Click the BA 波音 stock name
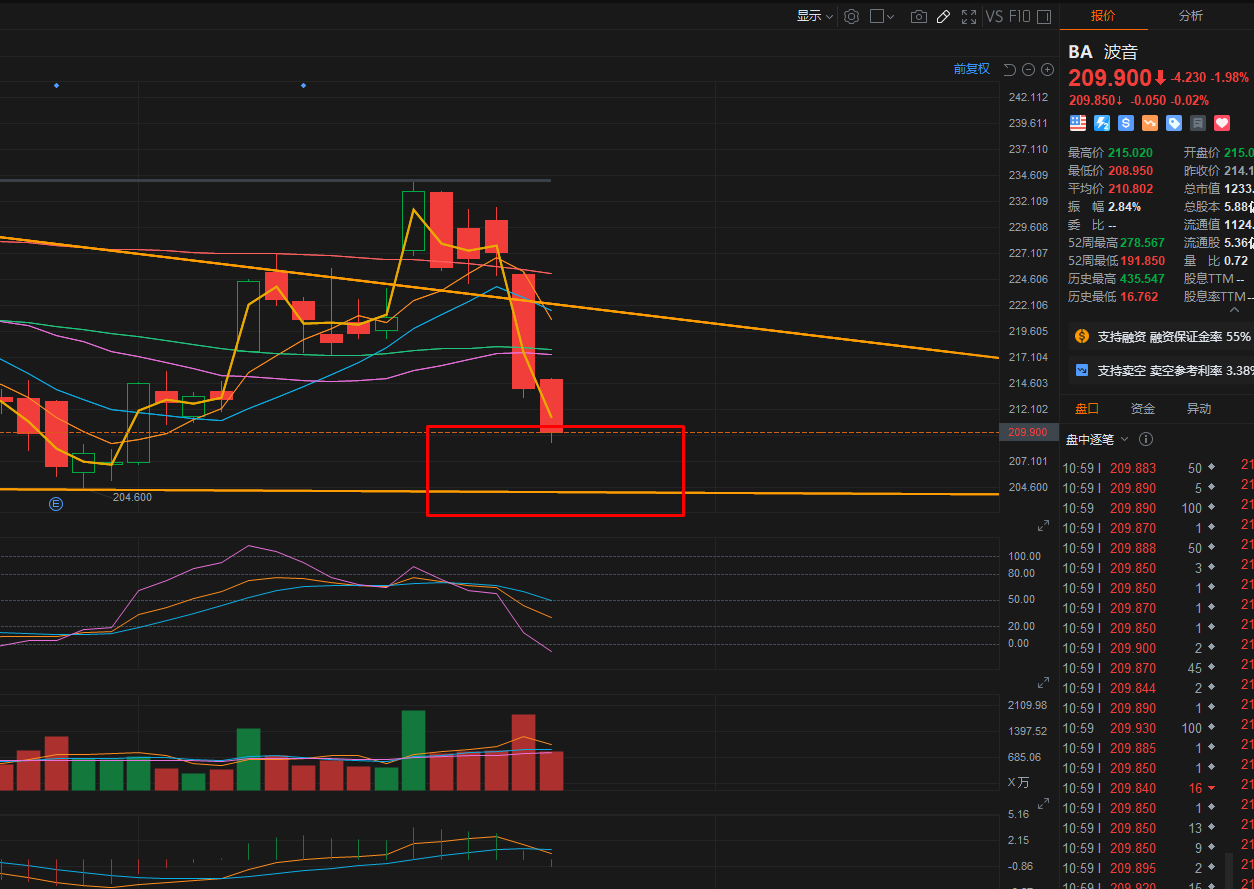 coord(1103,52)
